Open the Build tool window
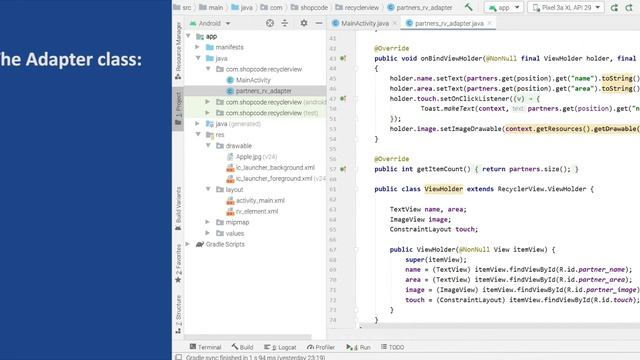The width and height of the screenshot is (640, 360). (x=242, y=347)
